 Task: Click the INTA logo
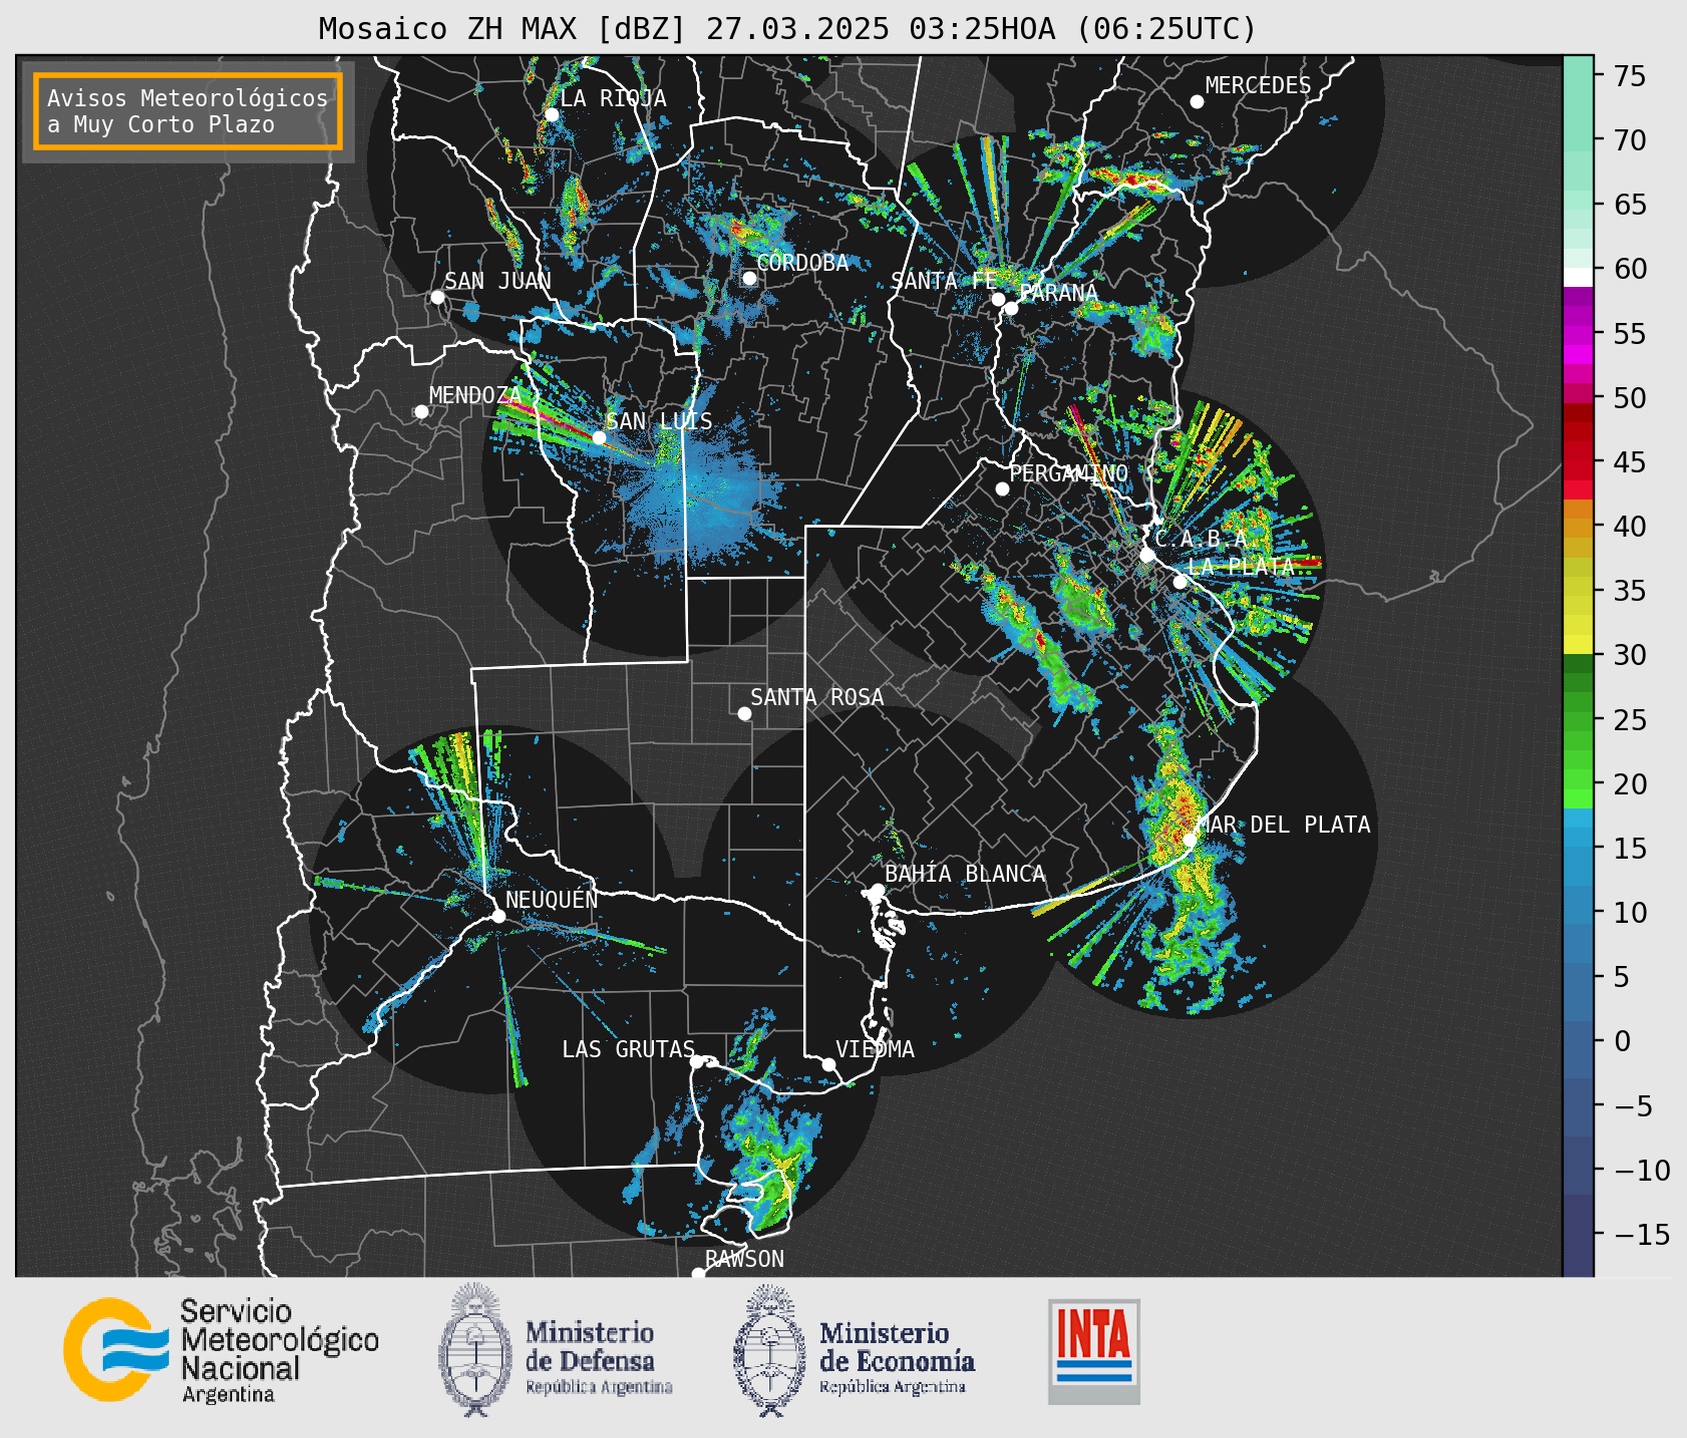1094,1351
